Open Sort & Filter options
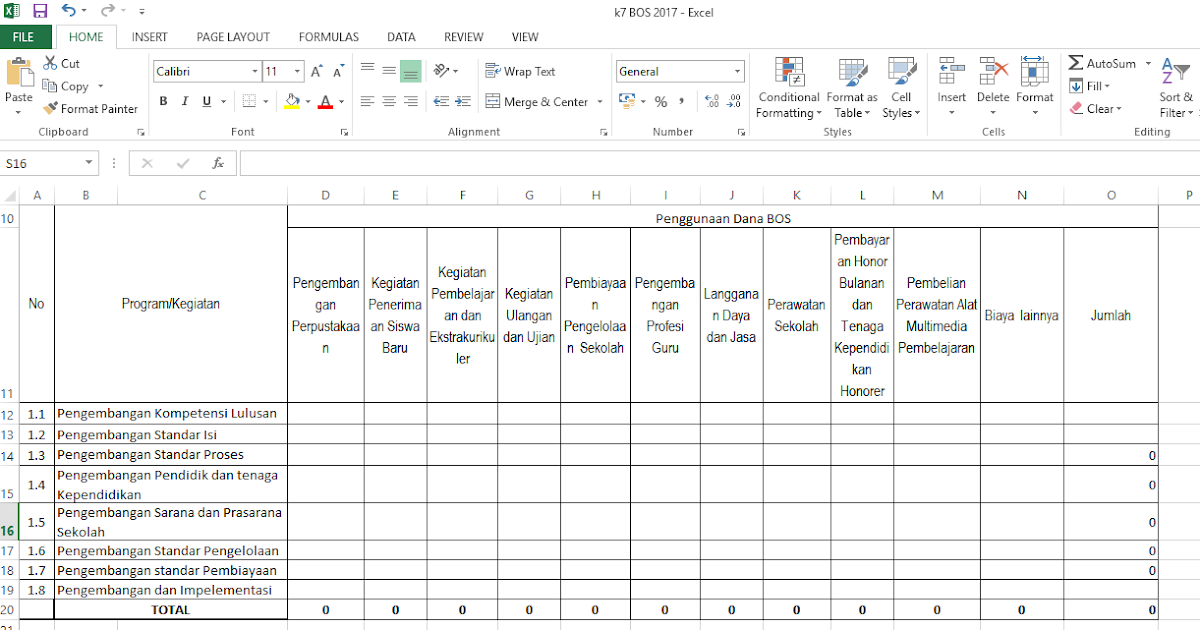This screenshot has width=1200, height=630. [x=1176, y=88]
